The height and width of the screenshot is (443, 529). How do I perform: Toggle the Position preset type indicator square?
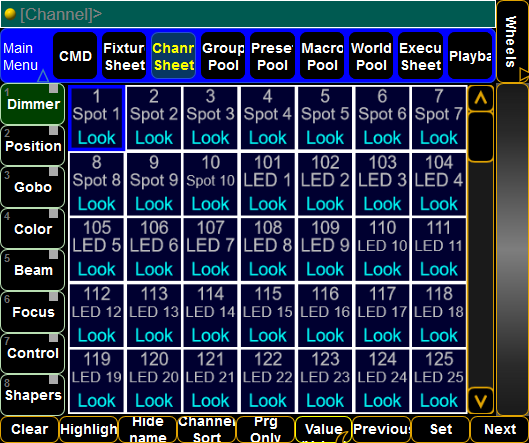coord(53,130)
